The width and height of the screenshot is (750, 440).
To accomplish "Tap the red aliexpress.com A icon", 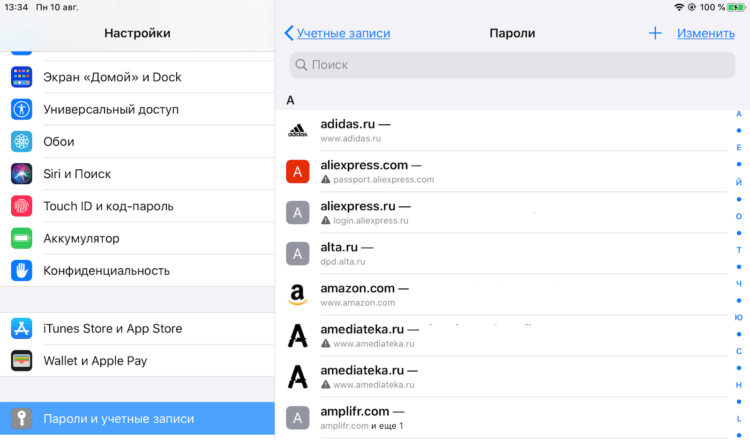I will click(298, 172).
